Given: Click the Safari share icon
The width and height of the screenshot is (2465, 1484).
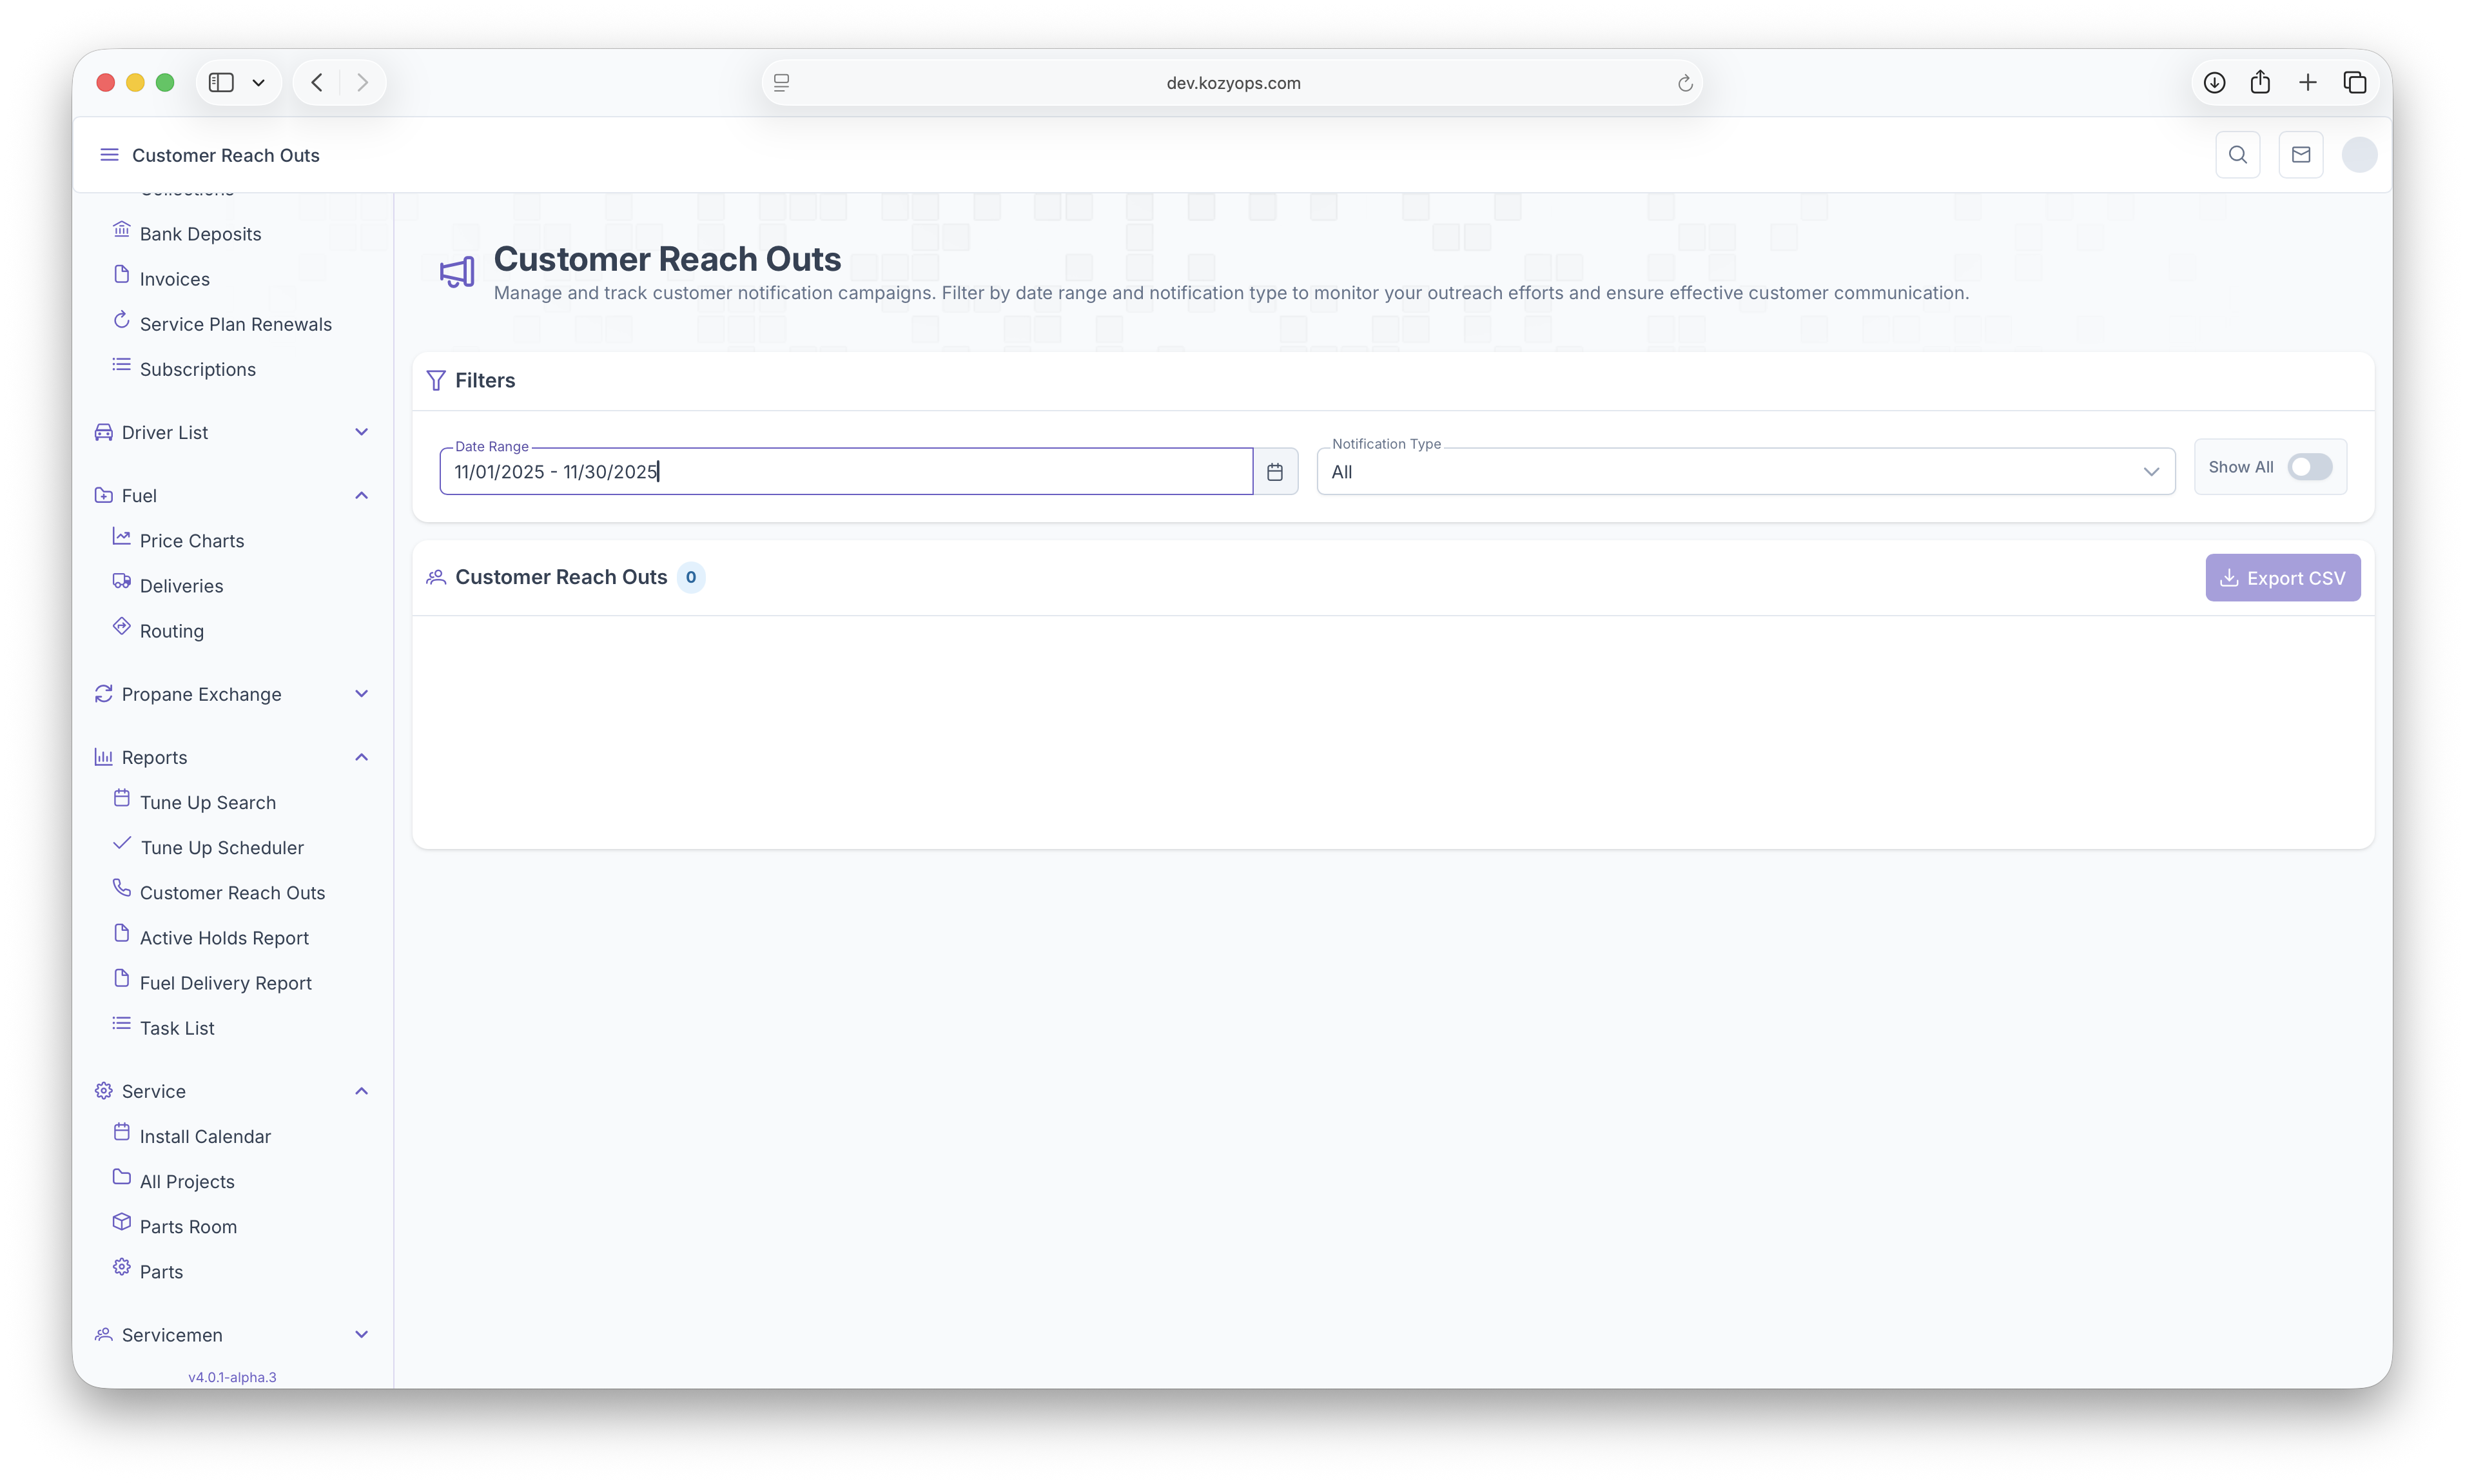Looking at the screenshot, I should 2260,83.
